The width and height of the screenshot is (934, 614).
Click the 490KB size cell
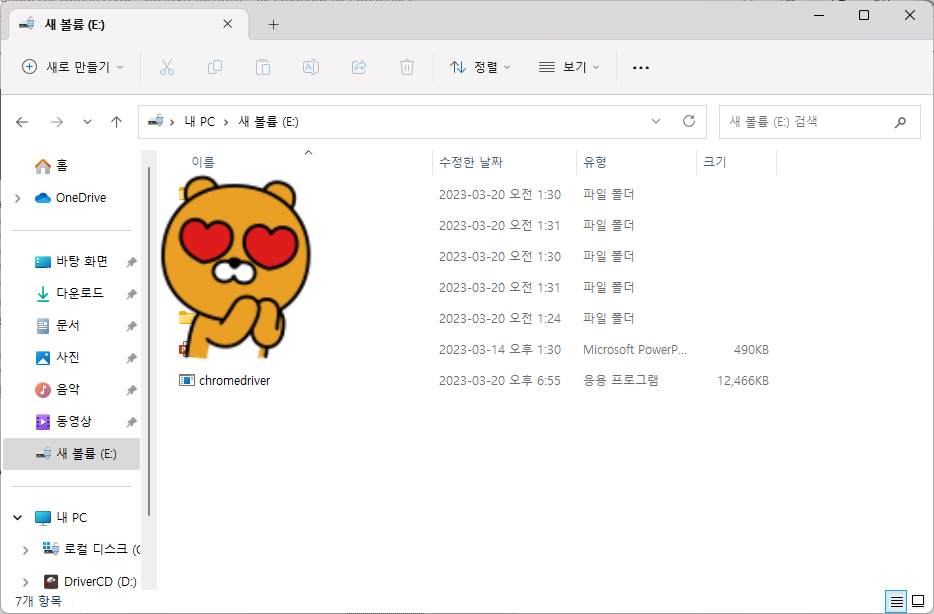[751, 350]
